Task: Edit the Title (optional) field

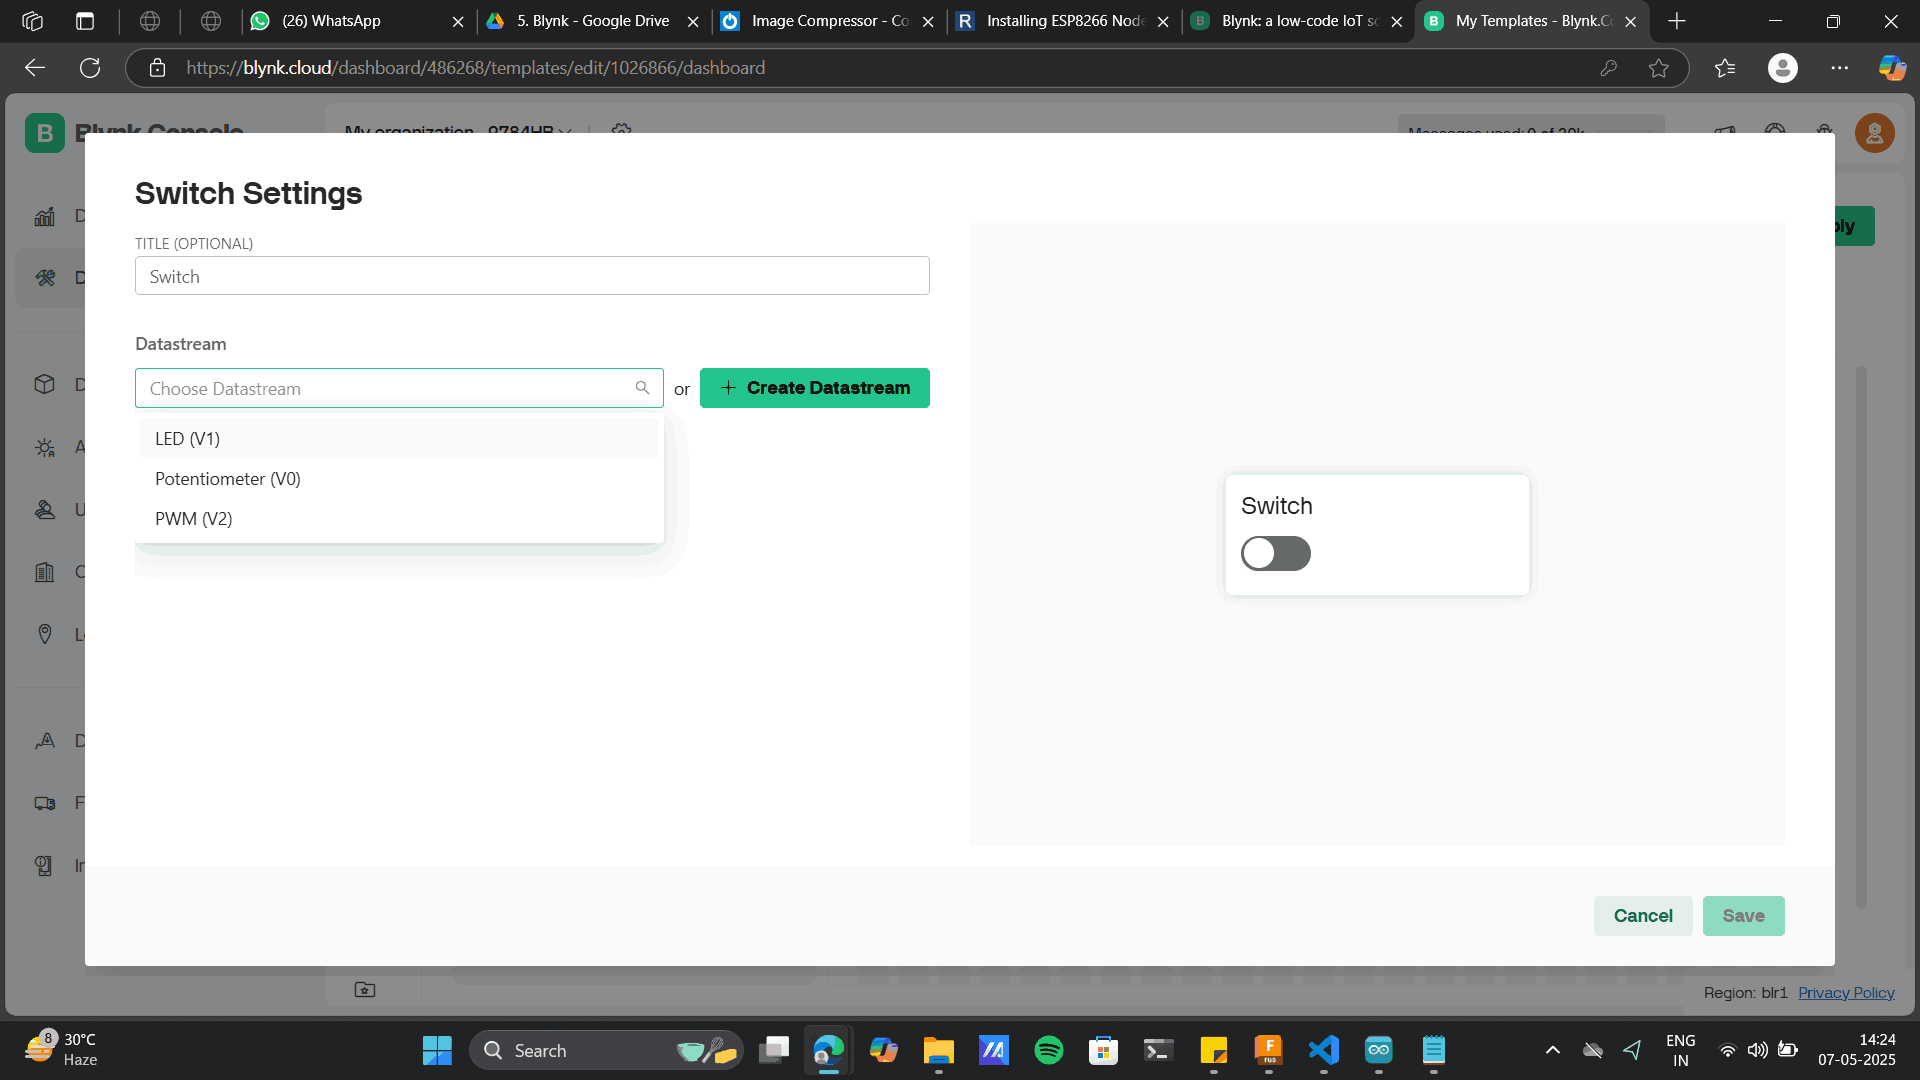Action: (532, 276)
